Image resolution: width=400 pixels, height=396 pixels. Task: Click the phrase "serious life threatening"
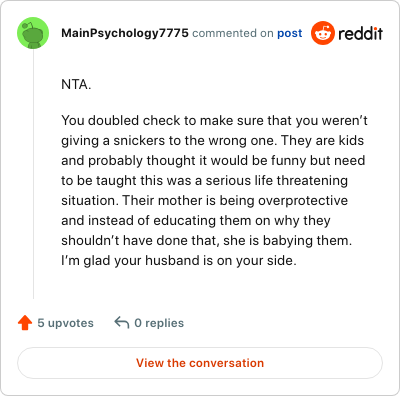click(x=277, y=181)
